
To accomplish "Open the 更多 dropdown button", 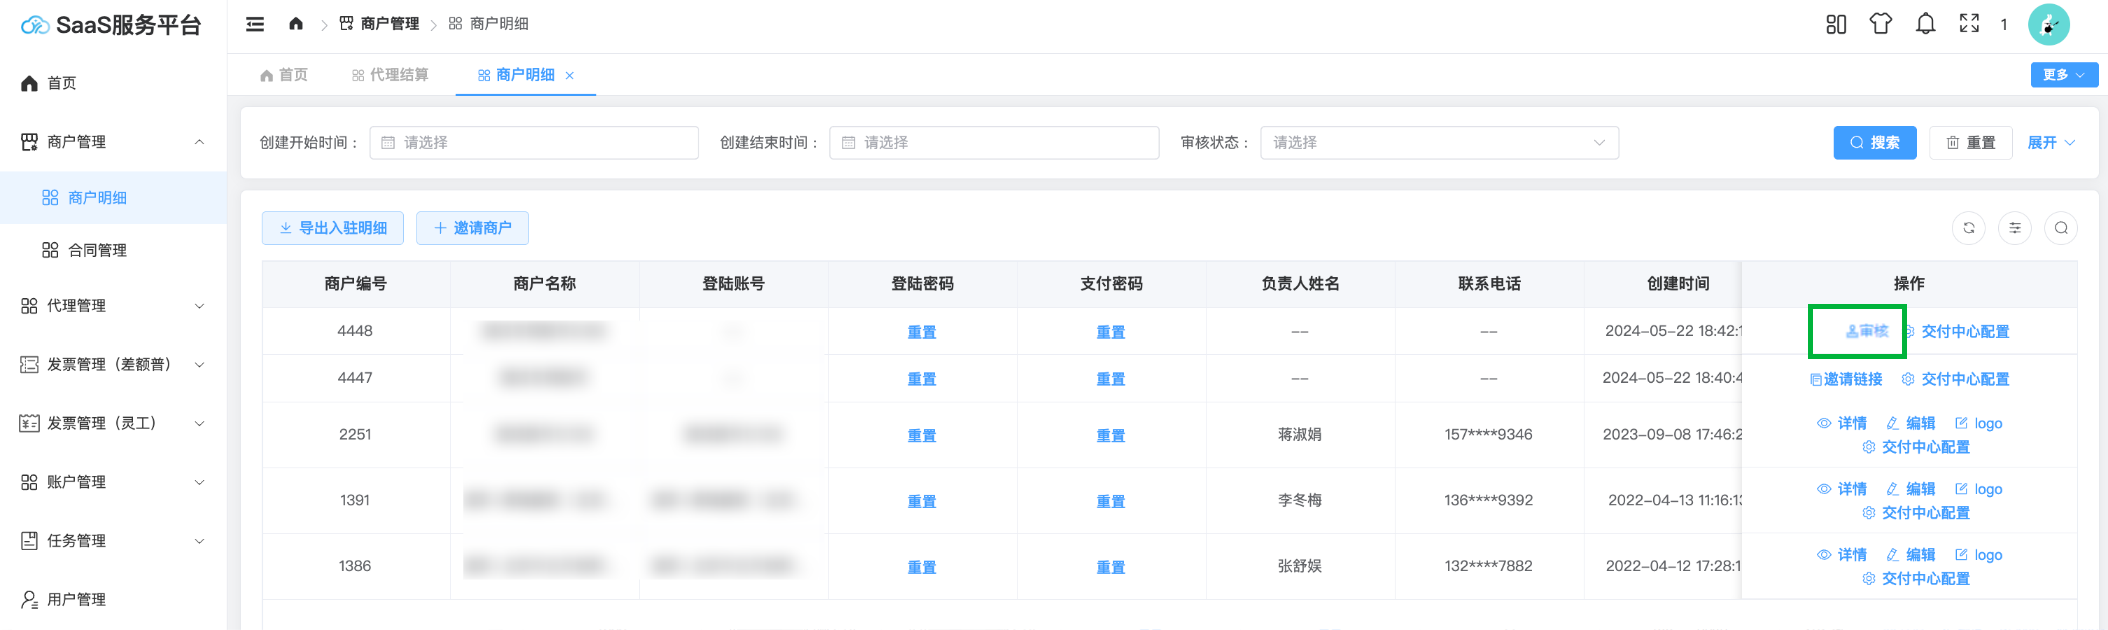I will [x=2063, y=75].
